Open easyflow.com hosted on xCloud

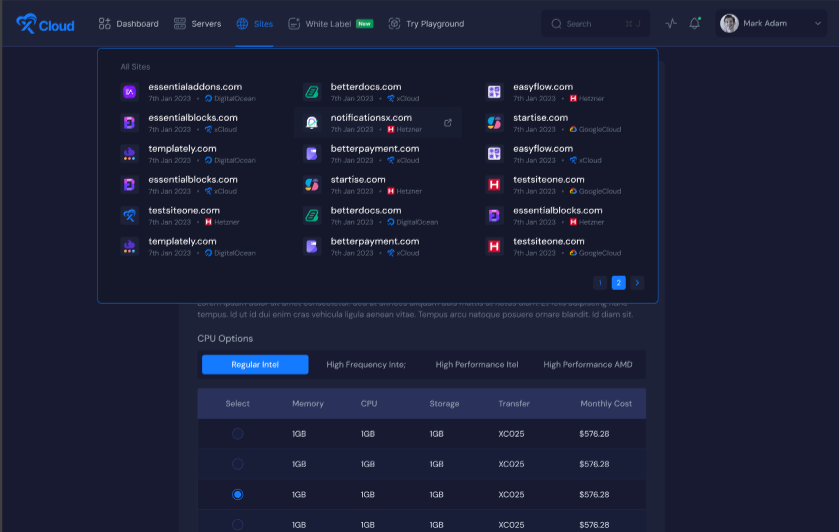tap(543, 149)
